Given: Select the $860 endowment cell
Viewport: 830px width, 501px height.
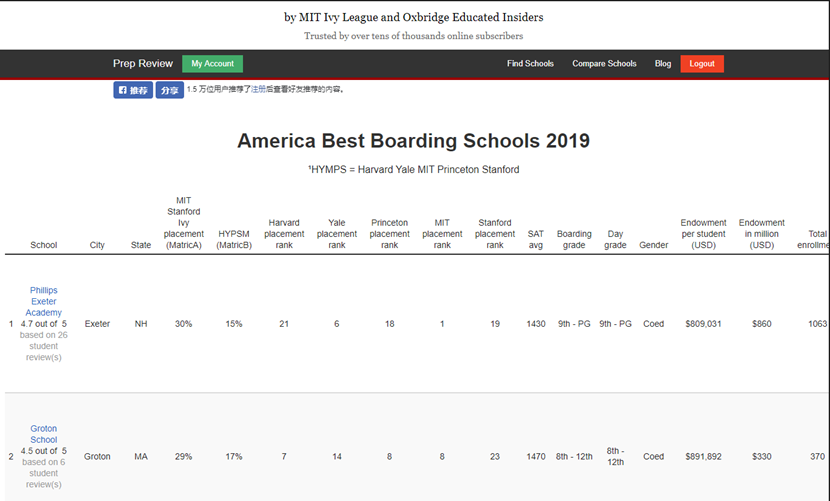Looking at the screenshot, I should (762, 324).
